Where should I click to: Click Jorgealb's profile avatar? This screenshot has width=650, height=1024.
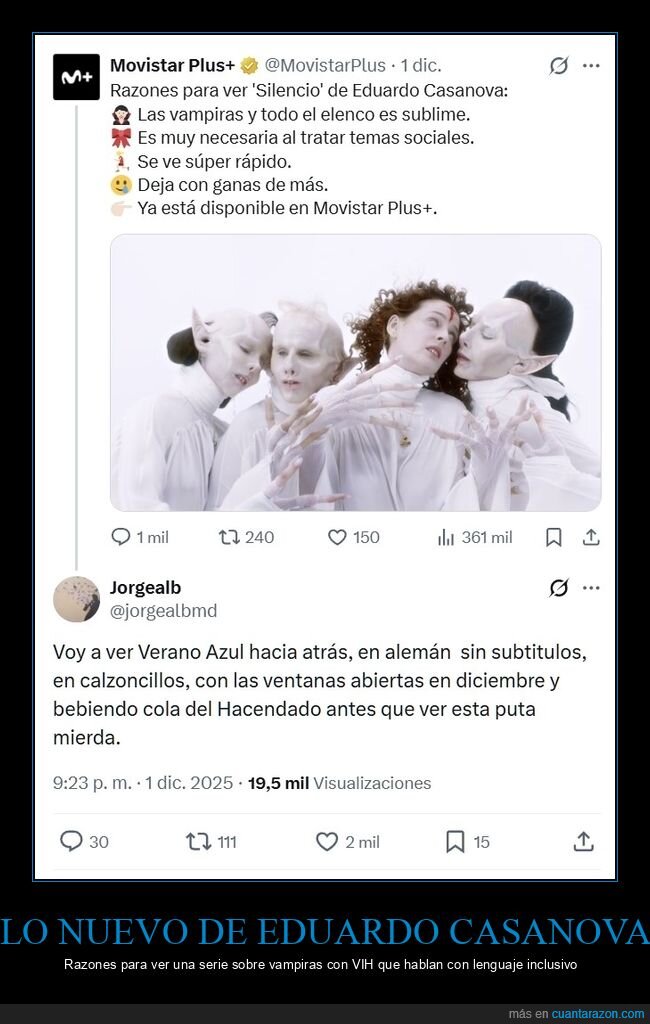[76, 599]
